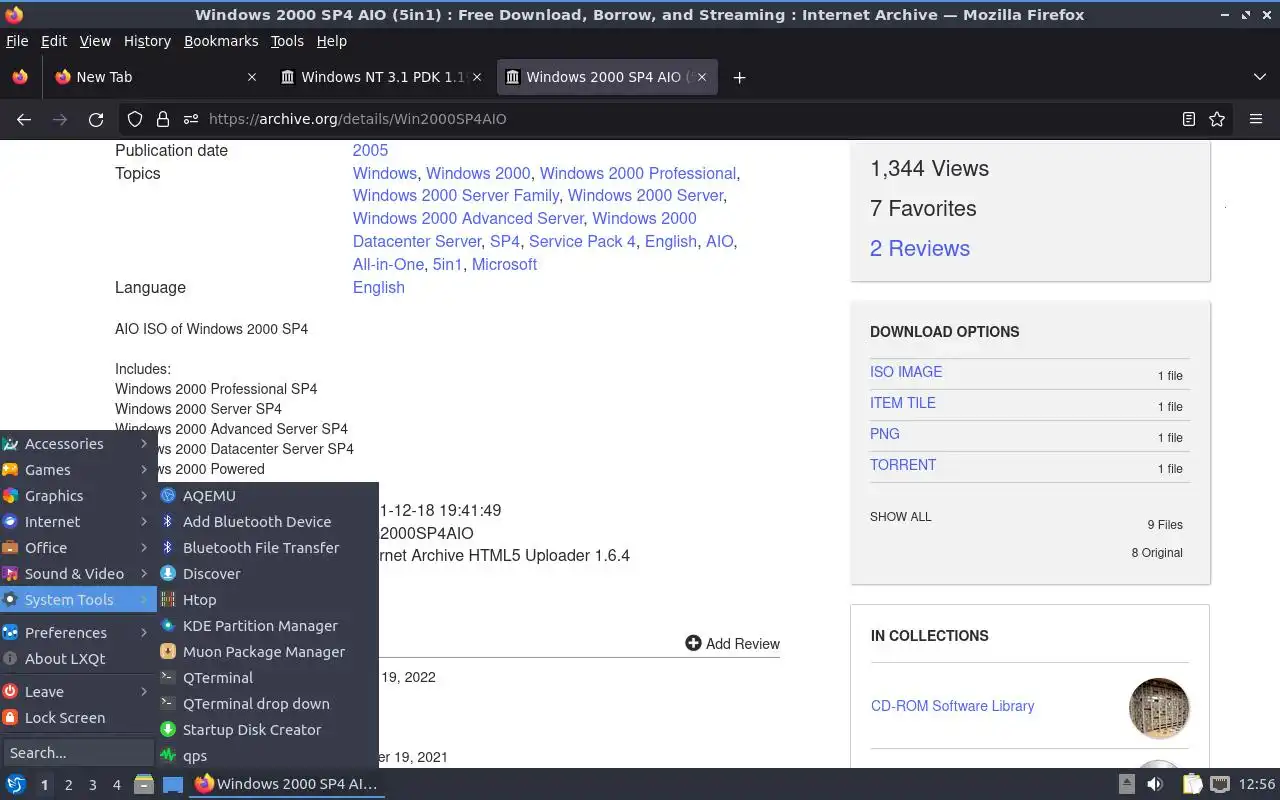Select About LXQt menu entry
Image resolution: width=1280 pixels, height=800 pixels.
(x=77, y=658)
